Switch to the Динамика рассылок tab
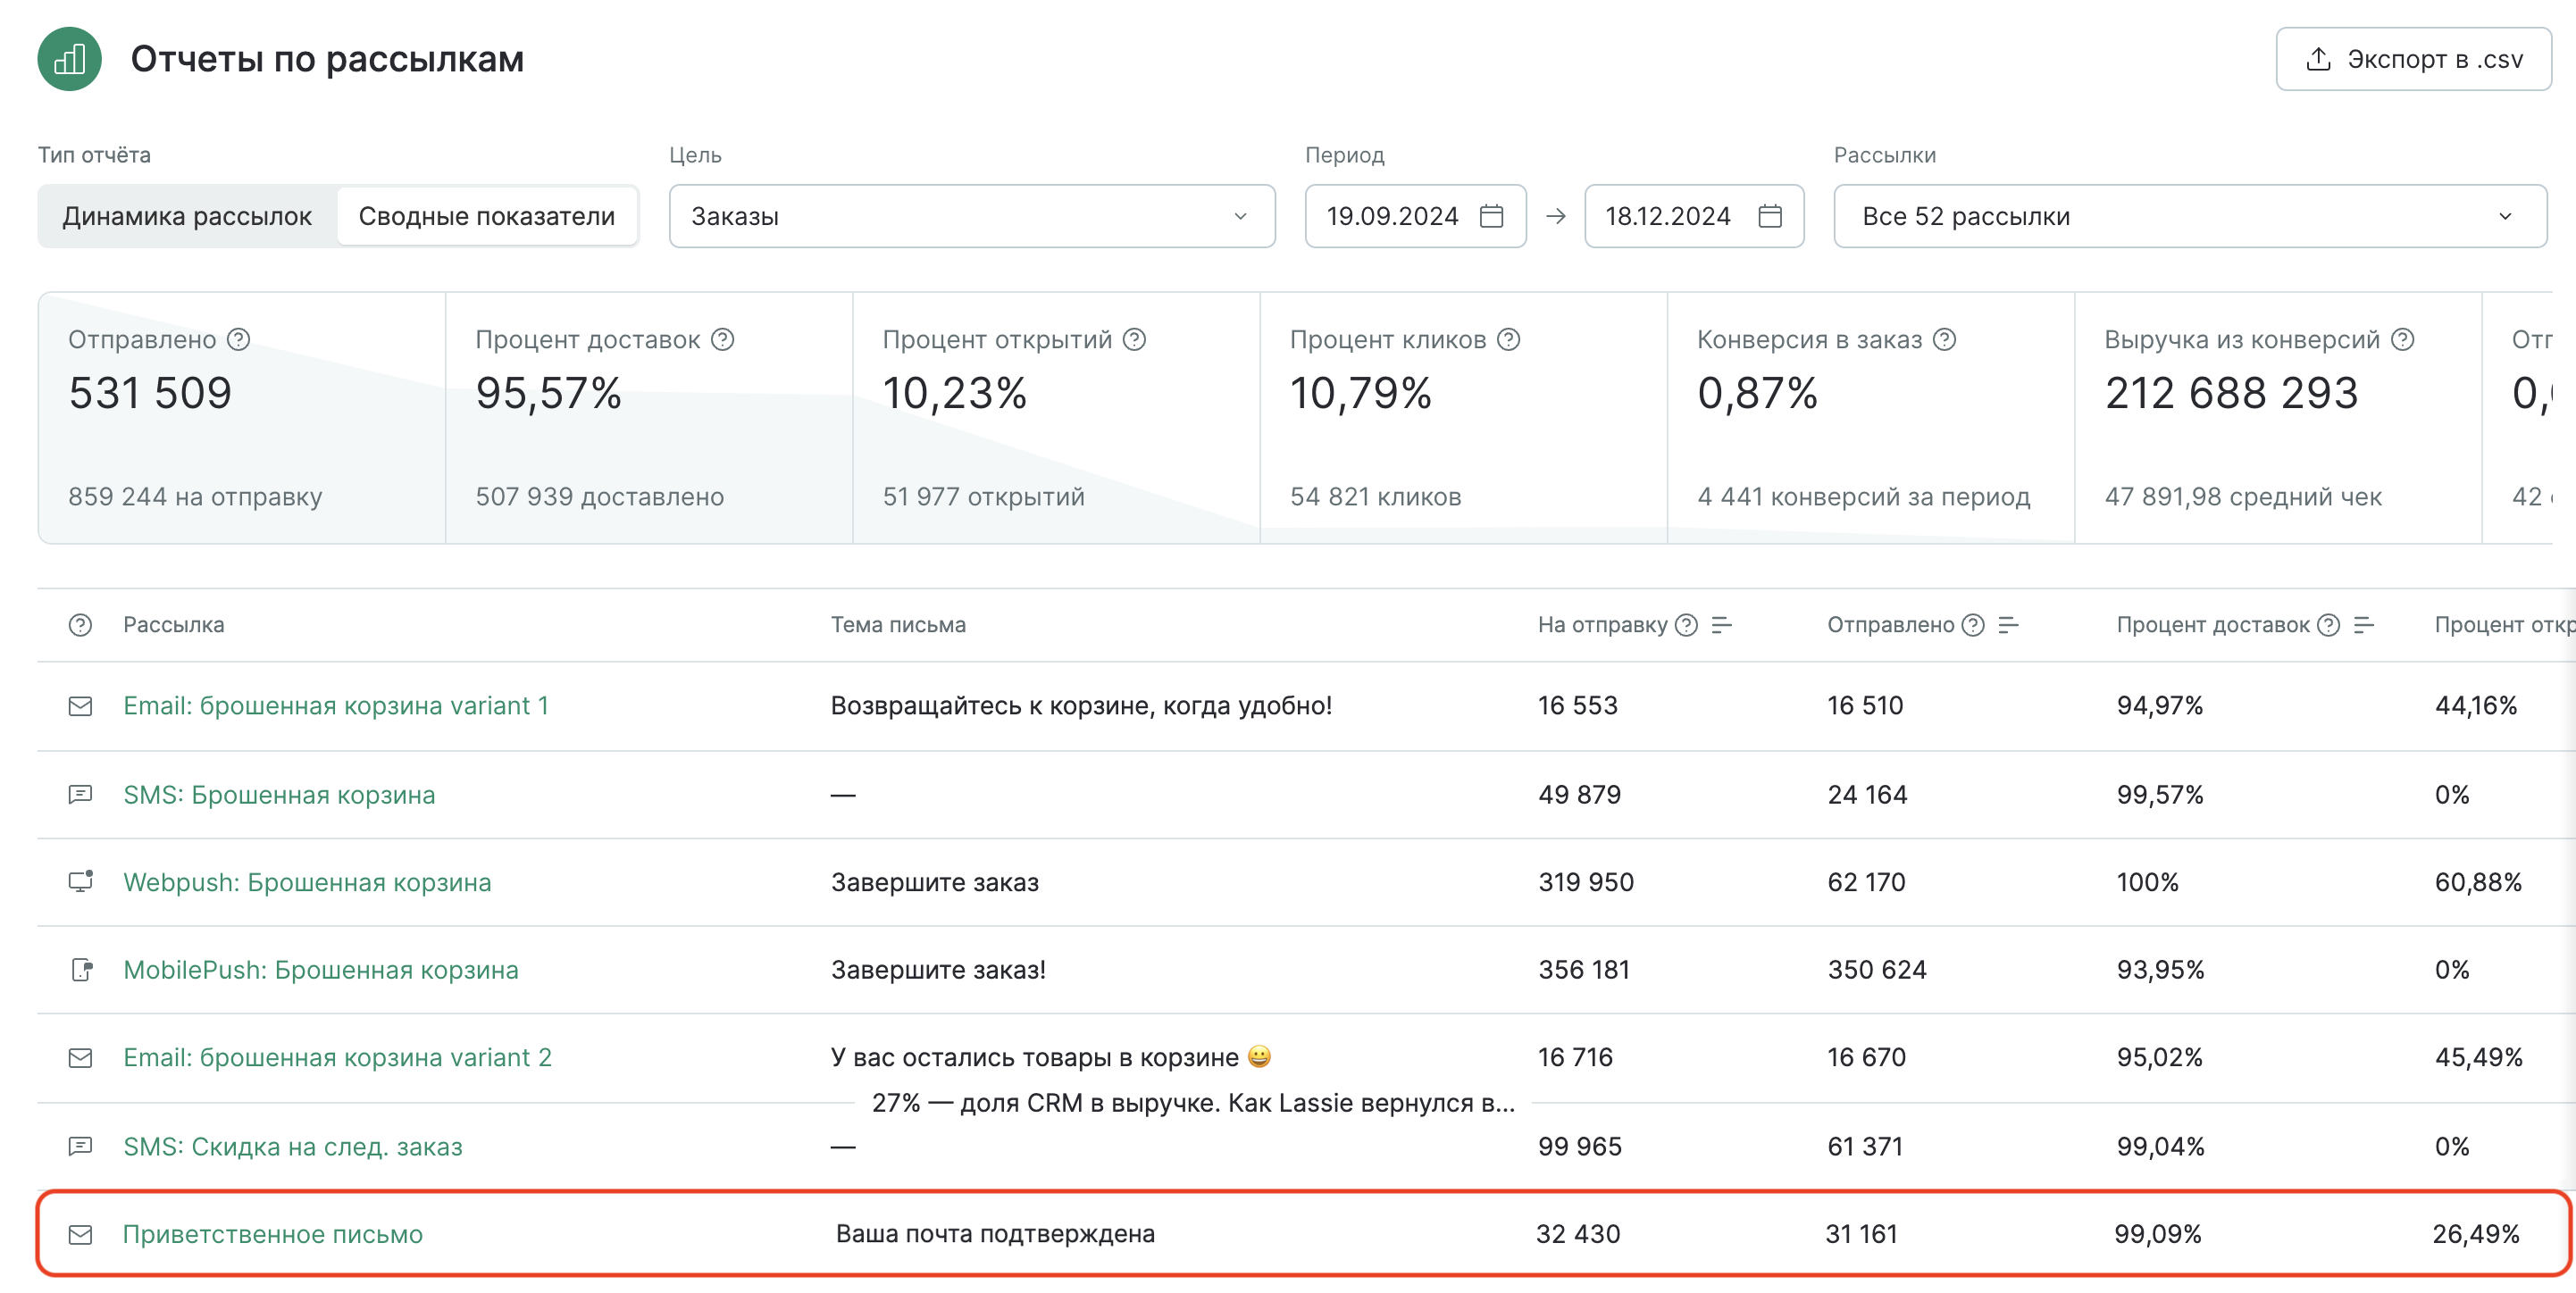Image resolution: width=2576 pixels, height=1293 pixels. click(x=187, y=216)
